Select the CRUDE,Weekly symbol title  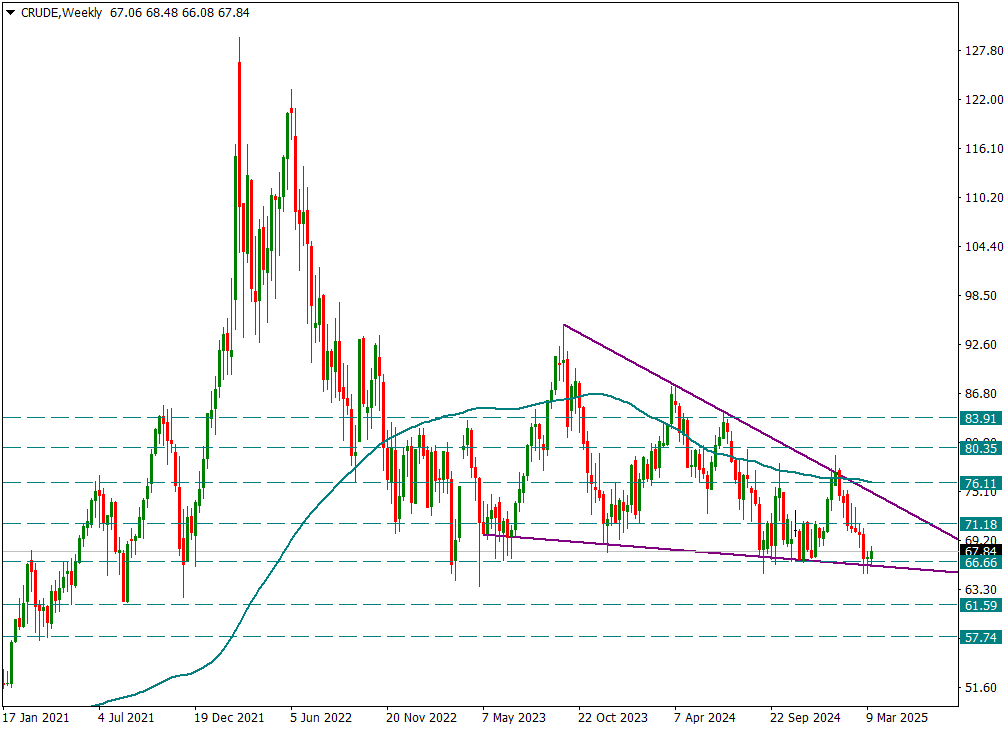61,12
